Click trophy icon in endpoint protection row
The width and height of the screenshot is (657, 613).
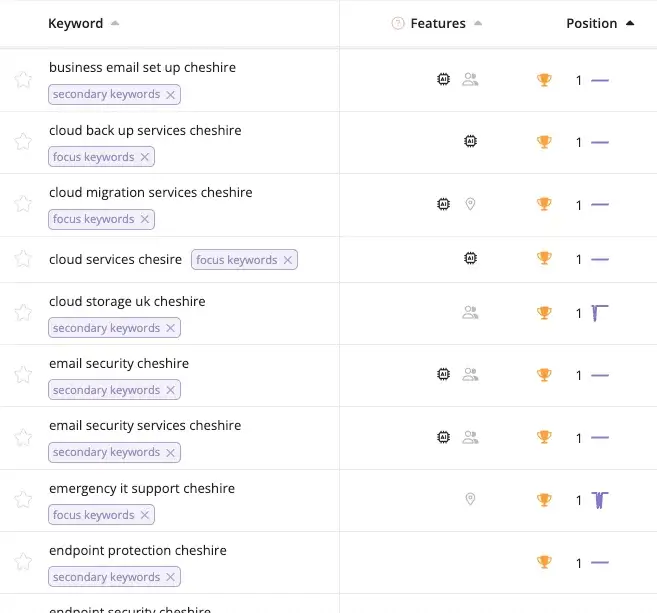pos(544,563)
